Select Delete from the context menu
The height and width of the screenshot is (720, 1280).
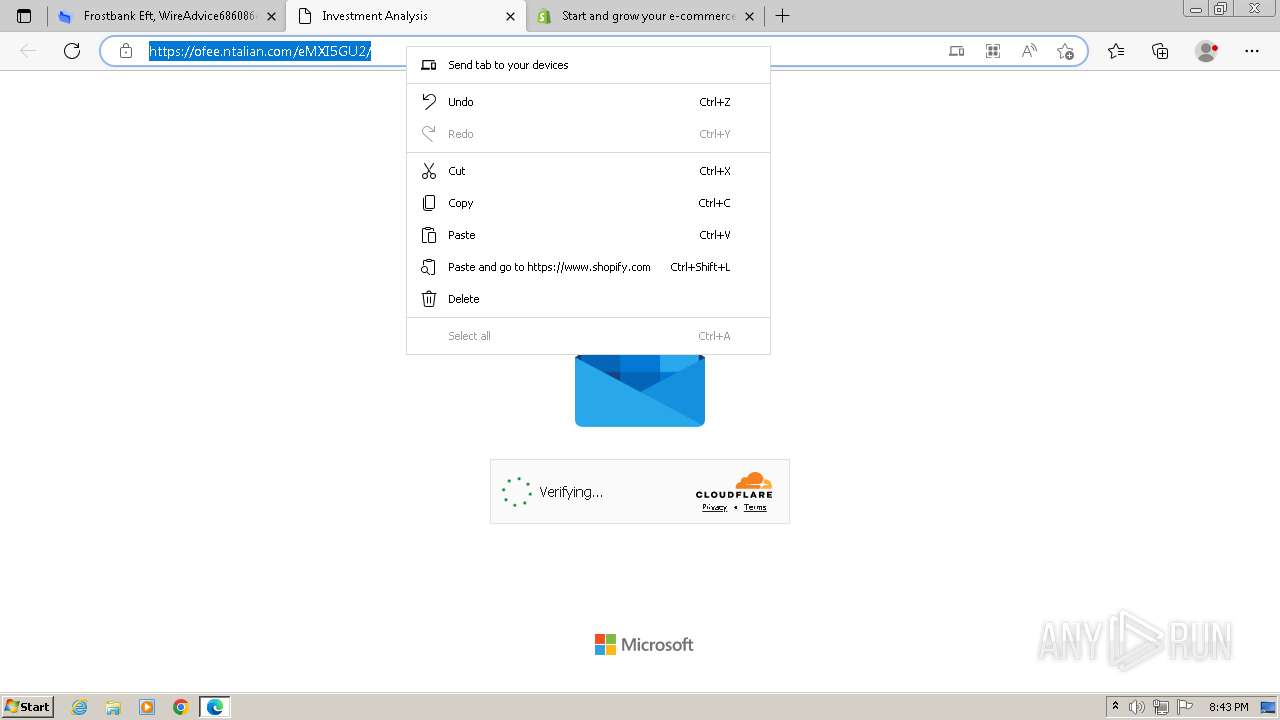click(588, 299)
